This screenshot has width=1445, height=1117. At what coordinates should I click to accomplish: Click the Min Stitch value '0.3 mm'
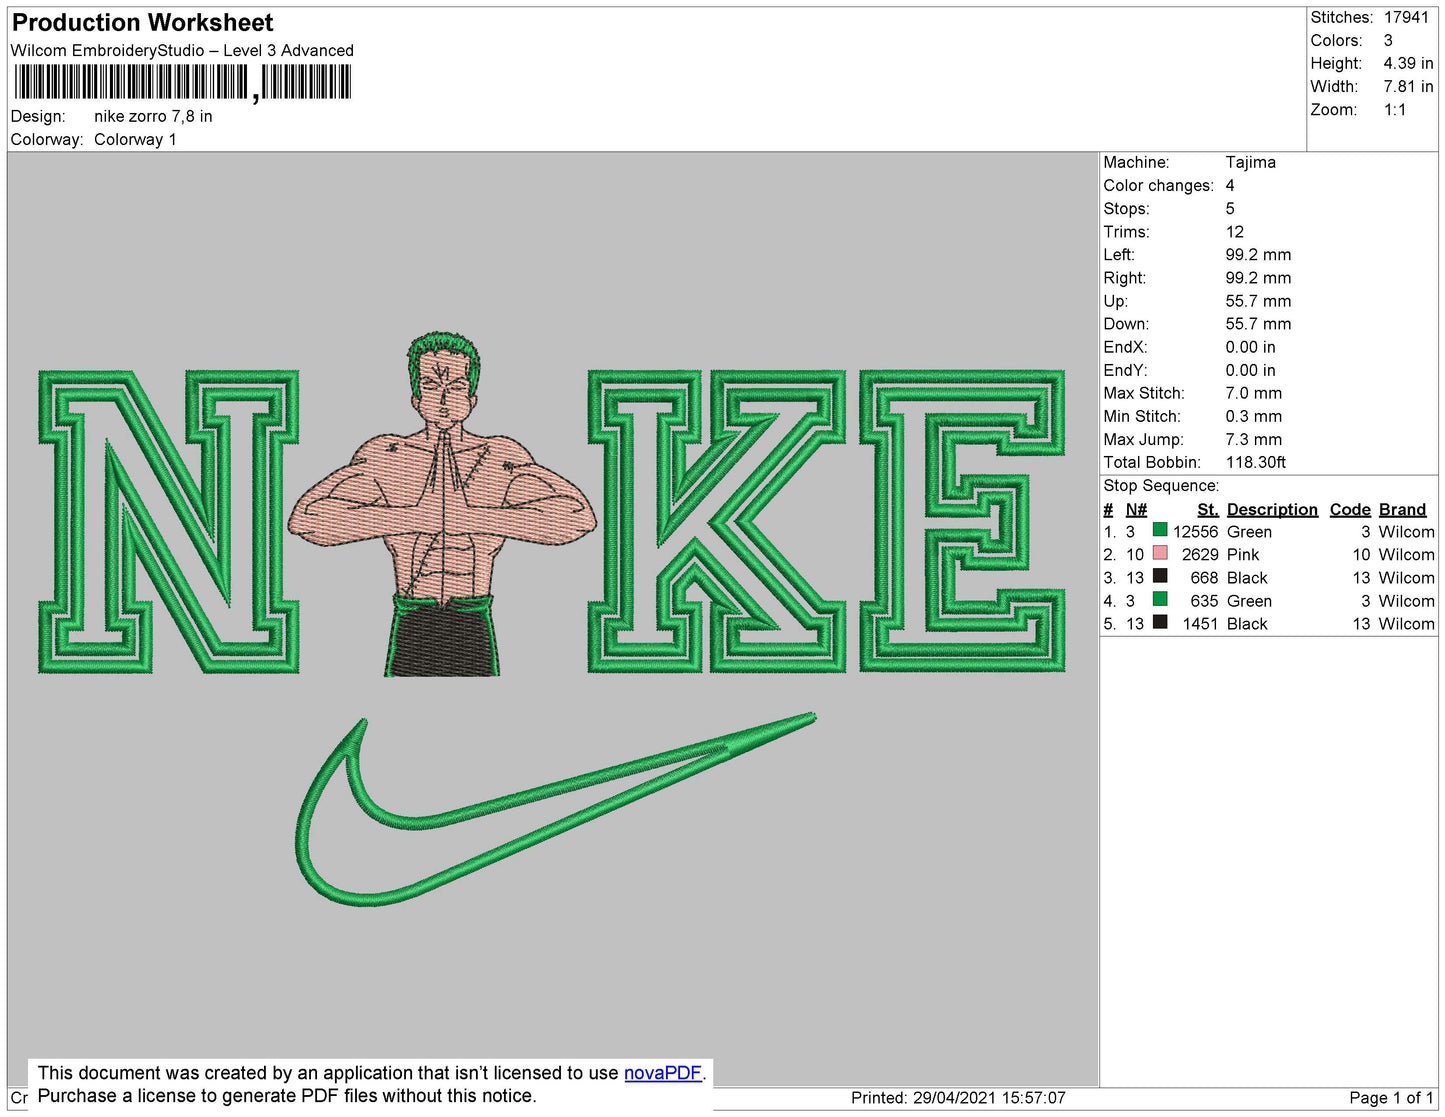[x=1253, y=416]
